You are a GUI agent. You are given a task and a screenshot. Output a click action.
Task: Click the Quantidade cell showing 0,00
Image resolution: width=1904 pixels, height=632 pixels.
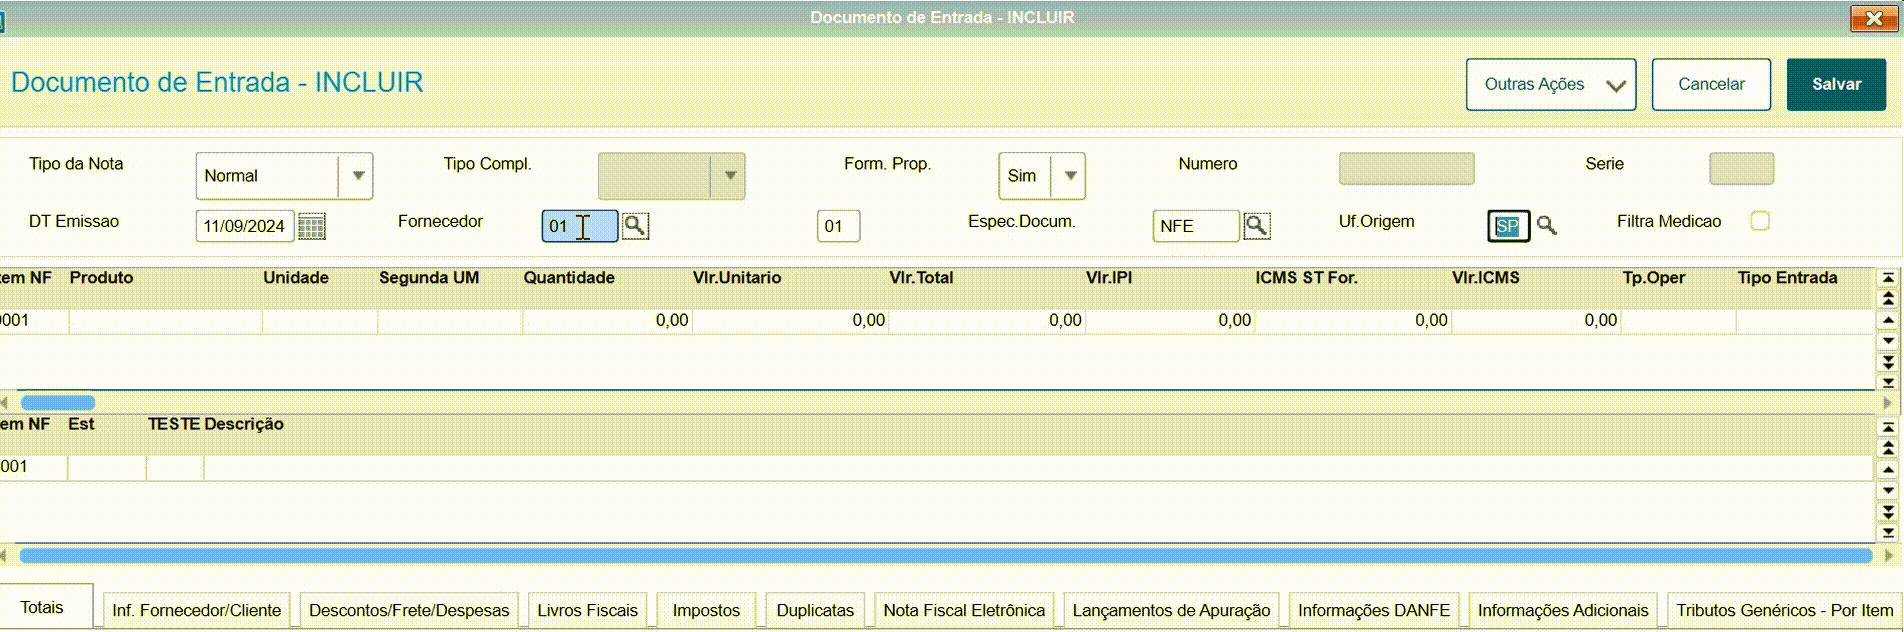click(606, 320)
